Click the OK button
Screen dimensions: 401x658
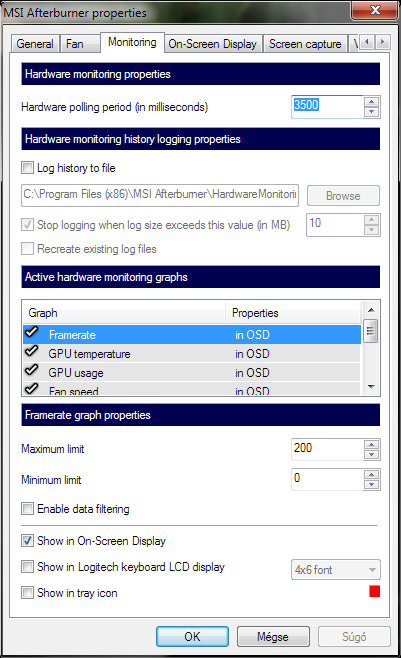coord(192,637)
